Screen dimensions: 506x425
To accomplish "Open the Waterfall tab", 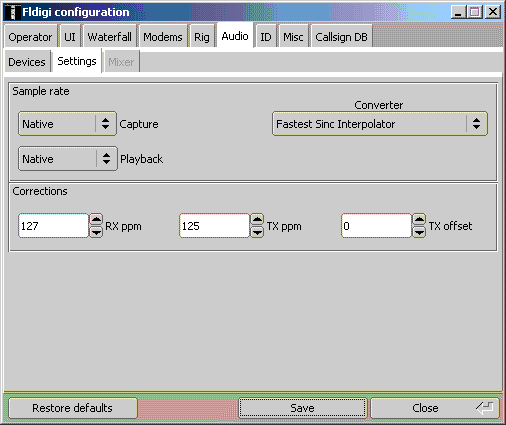I will coord(110,37).
